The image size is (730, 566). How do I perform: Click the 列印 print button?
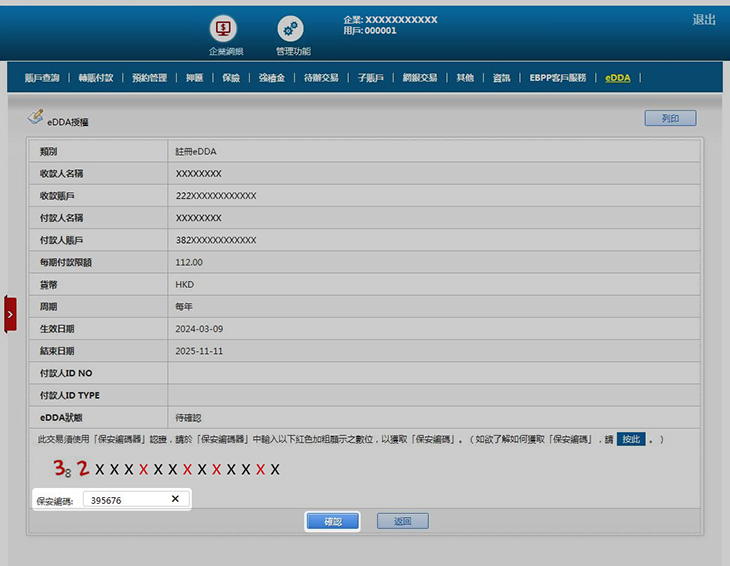pyautogui.click(x=670, y=118)
